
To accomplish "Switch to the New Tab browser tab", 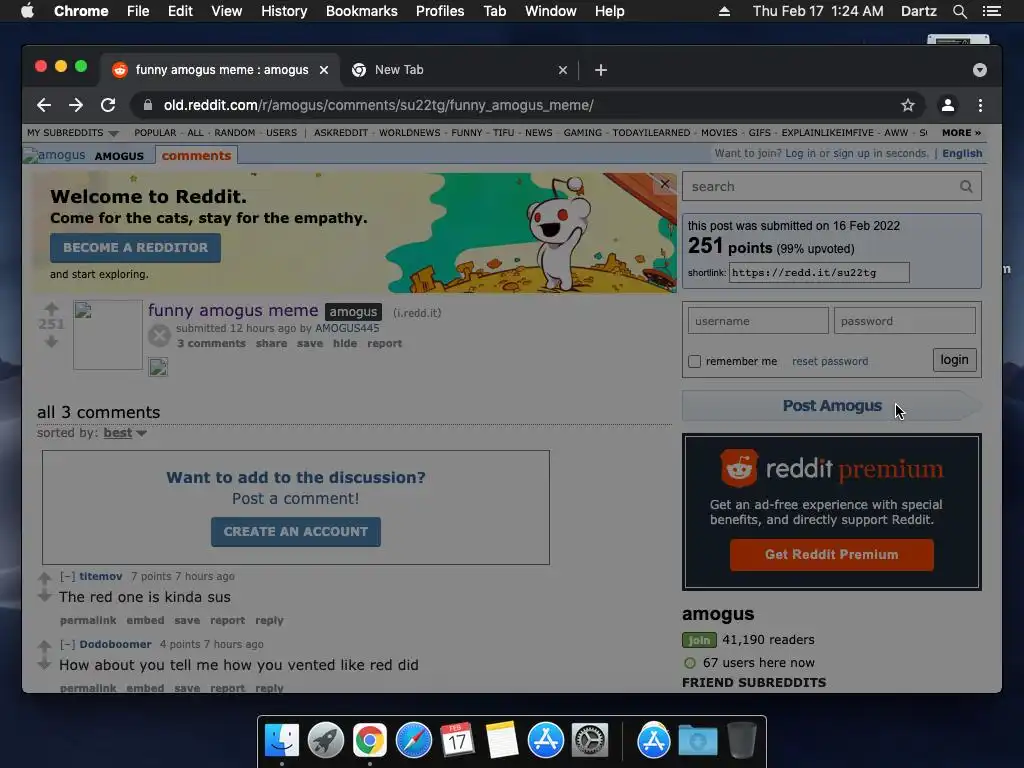I will coord(460,70).
